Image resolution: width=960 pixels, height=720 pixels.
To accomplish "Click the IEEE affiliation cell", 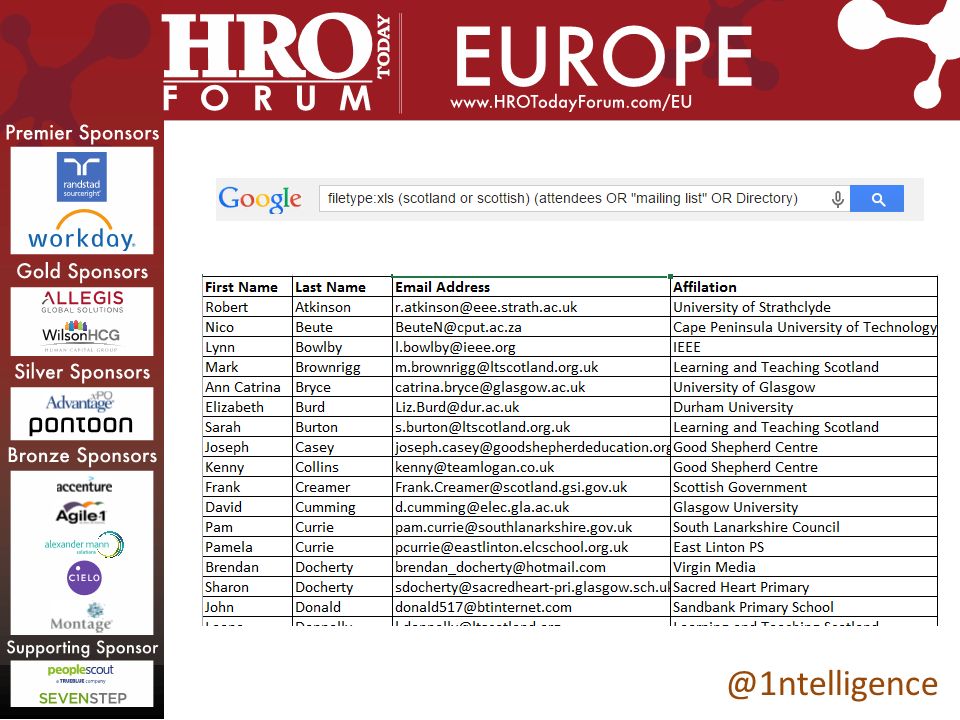I will click(804, 347).
